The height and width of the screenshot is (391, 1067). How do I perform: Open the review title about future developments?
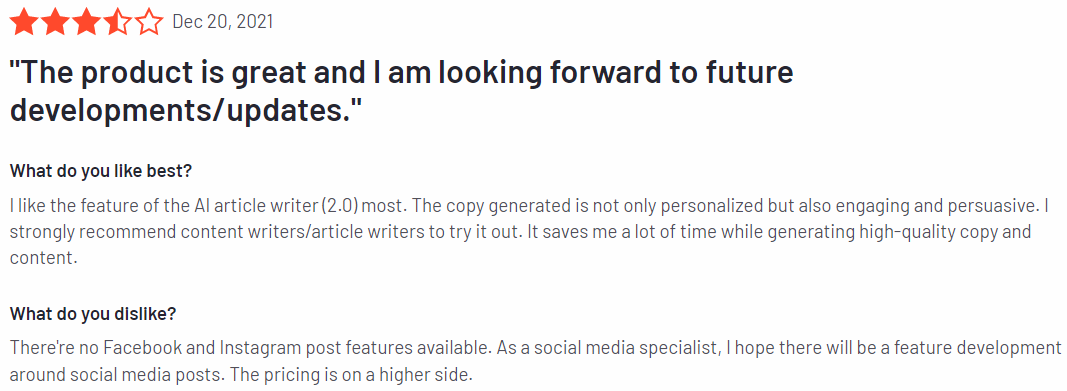(x=401, y=90)
